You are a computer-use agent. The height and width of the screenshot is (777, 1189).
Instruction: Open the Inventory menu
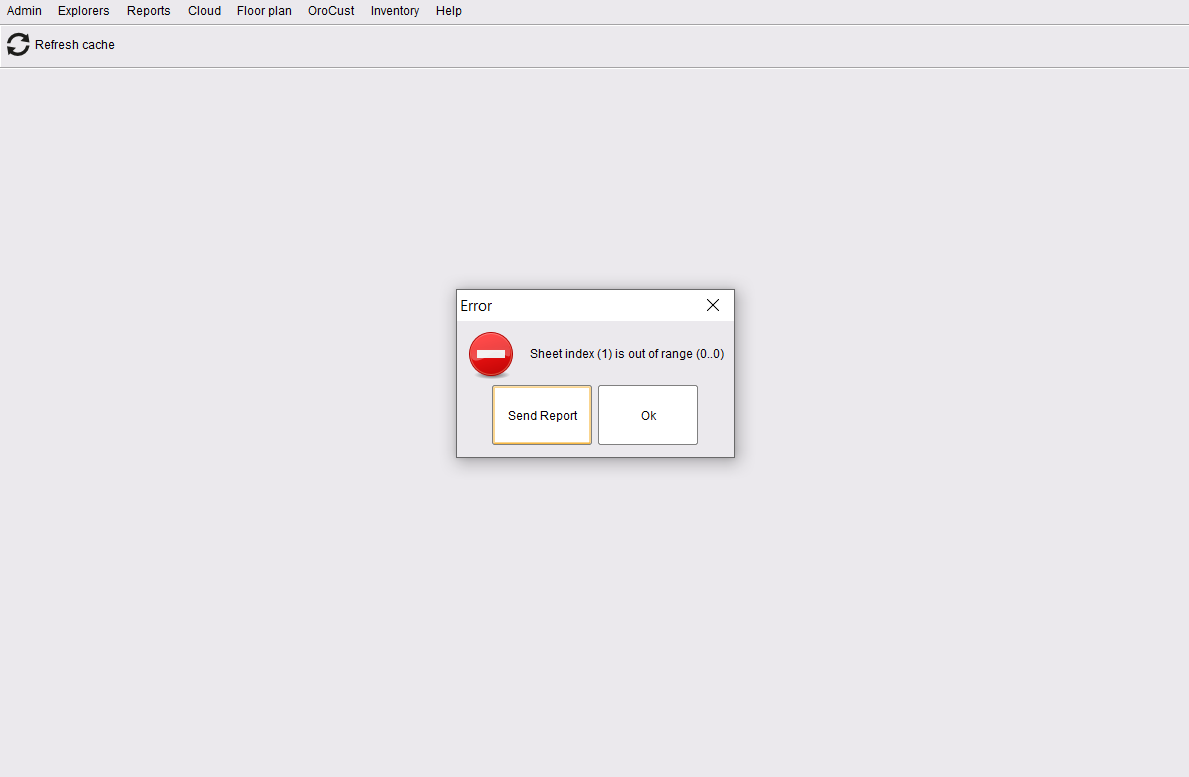(395, 11)
